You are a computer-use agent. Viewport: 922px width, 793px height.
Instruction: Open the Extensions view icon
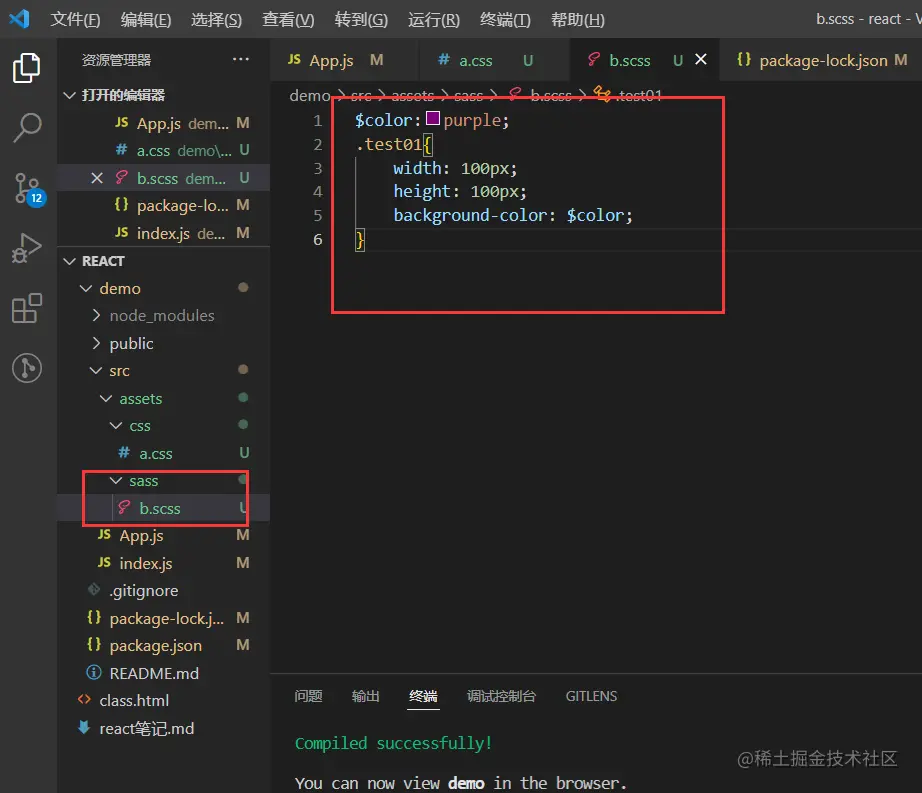tap(27, 308)
